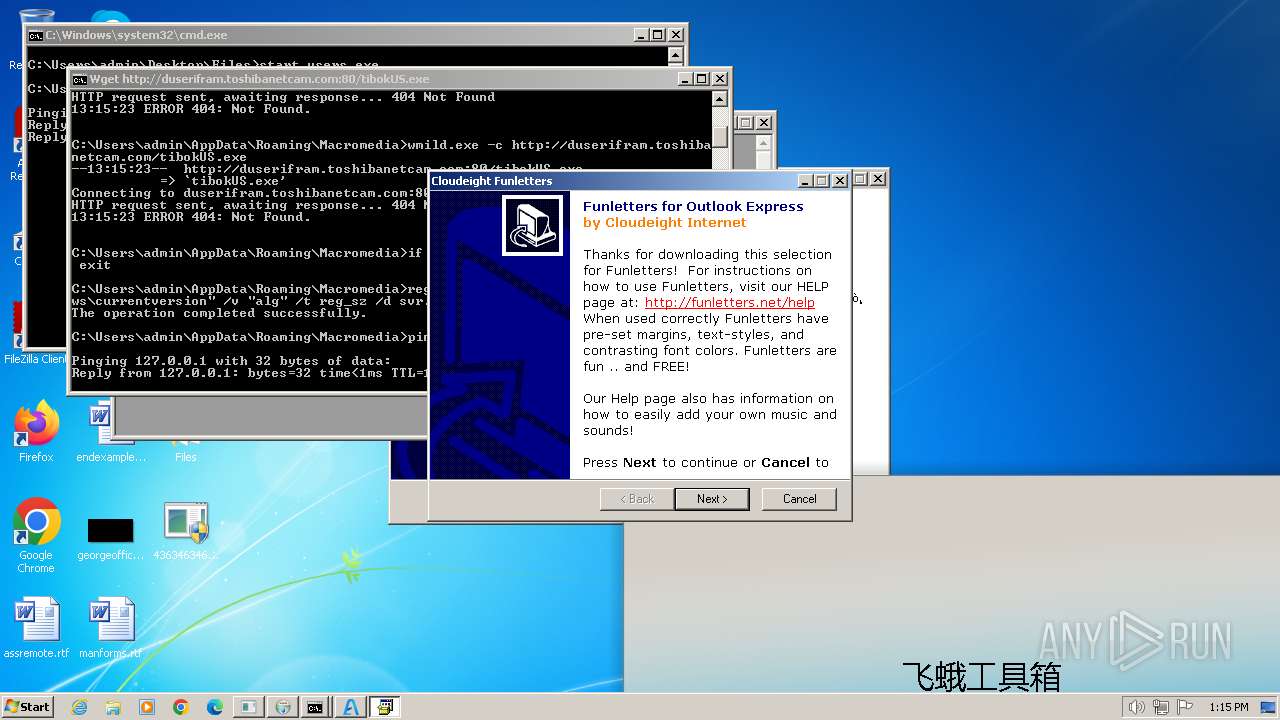Open Windows Media Player taskbar icon
Image resolution: width=1280 pixels, height=720 pixels.
147,707
